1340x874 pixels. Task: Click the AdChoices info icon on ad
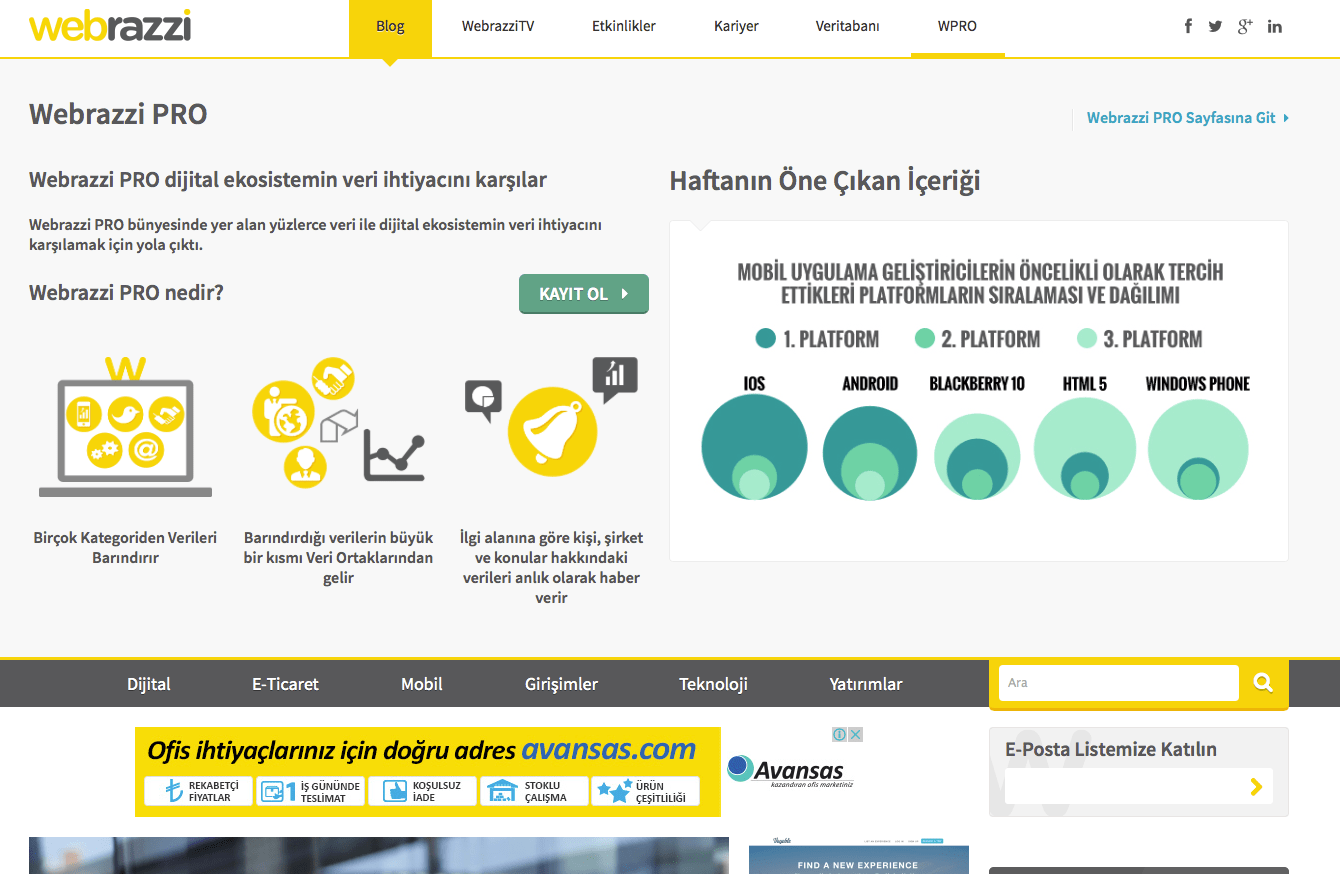840,735
